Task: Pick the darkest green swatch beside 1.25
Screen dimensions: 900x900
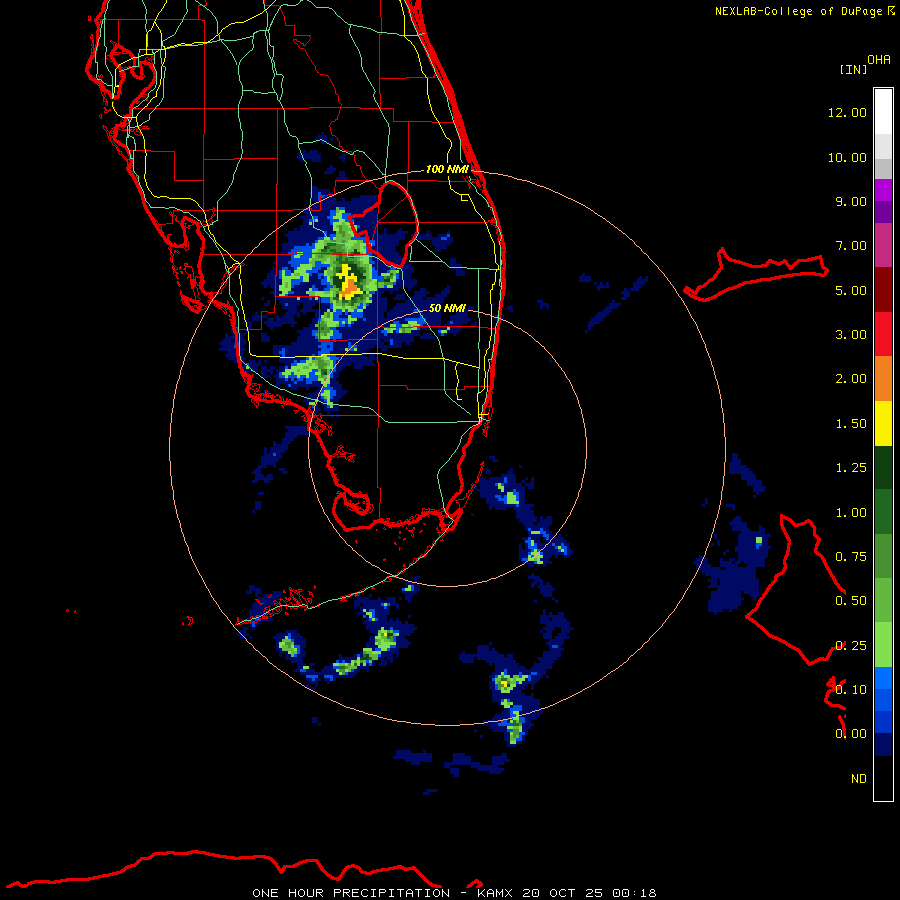Action: coord(883,467)
